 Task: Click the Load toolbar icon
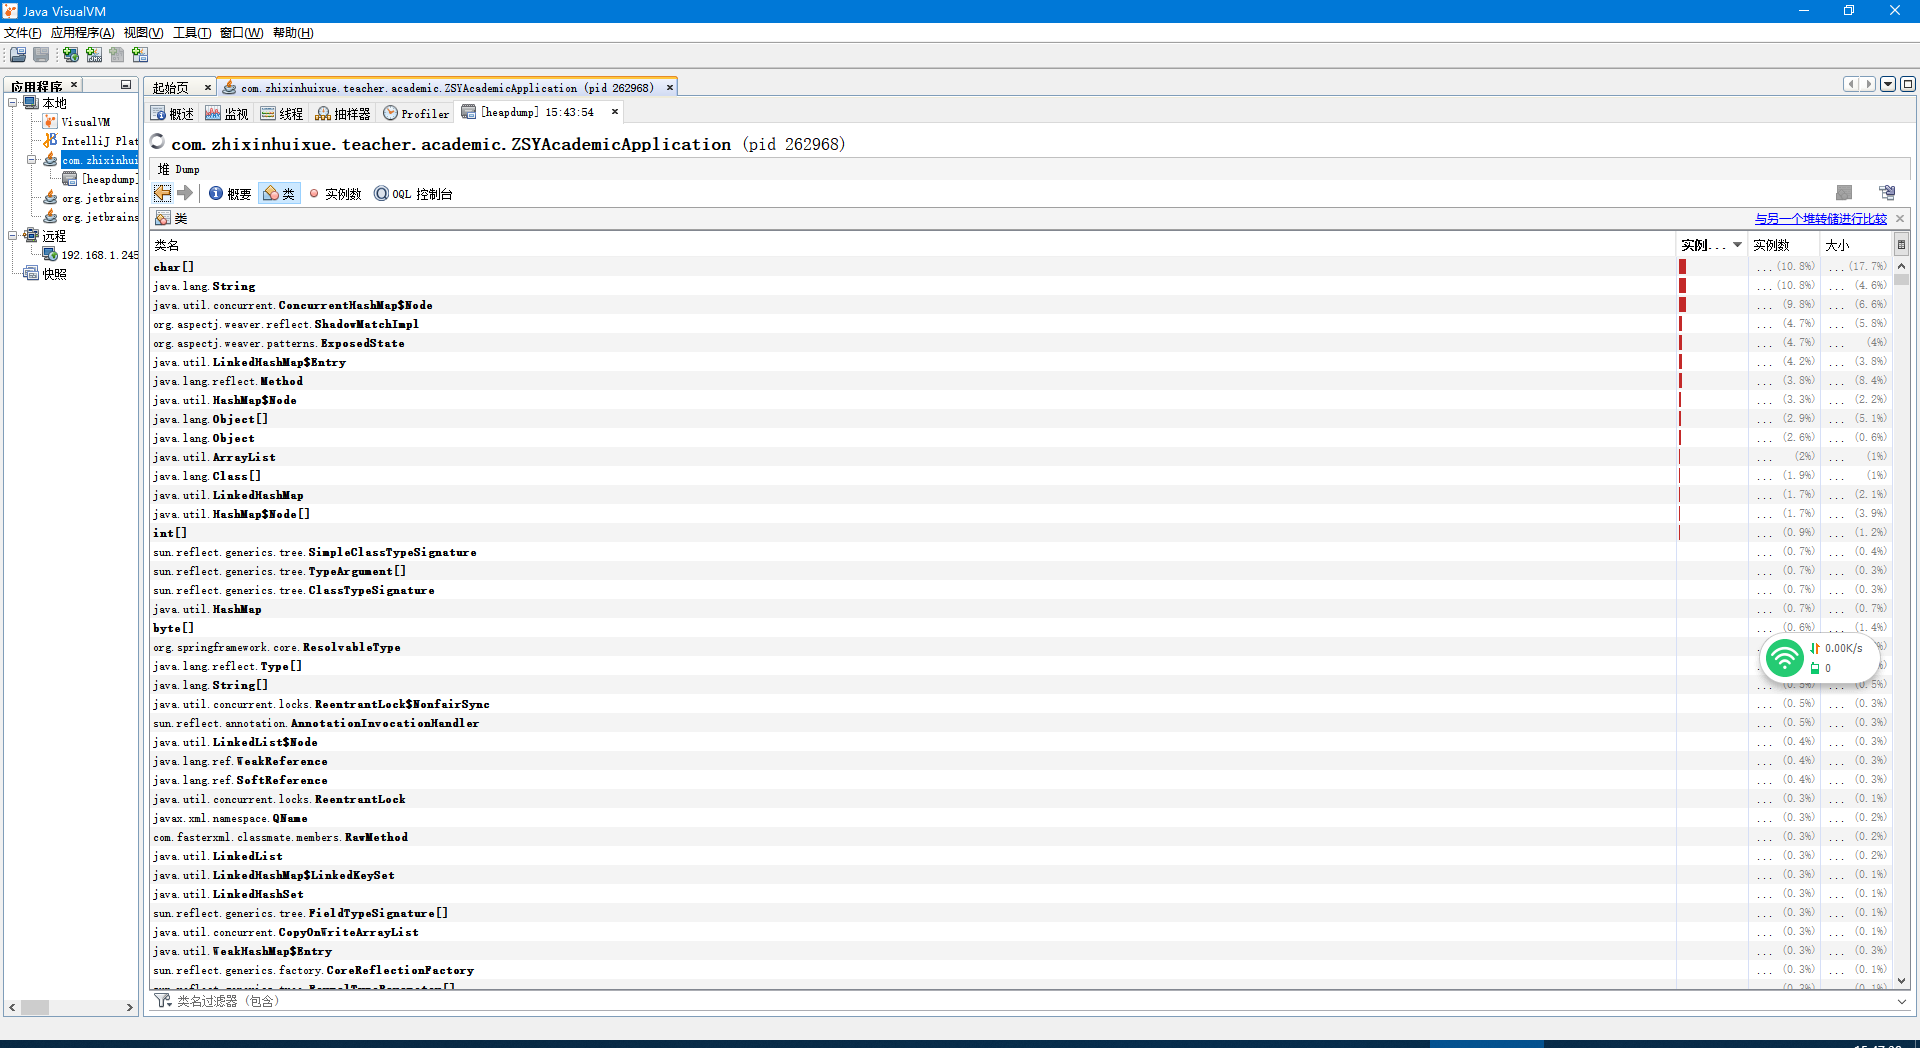click(x=18, y=54)
